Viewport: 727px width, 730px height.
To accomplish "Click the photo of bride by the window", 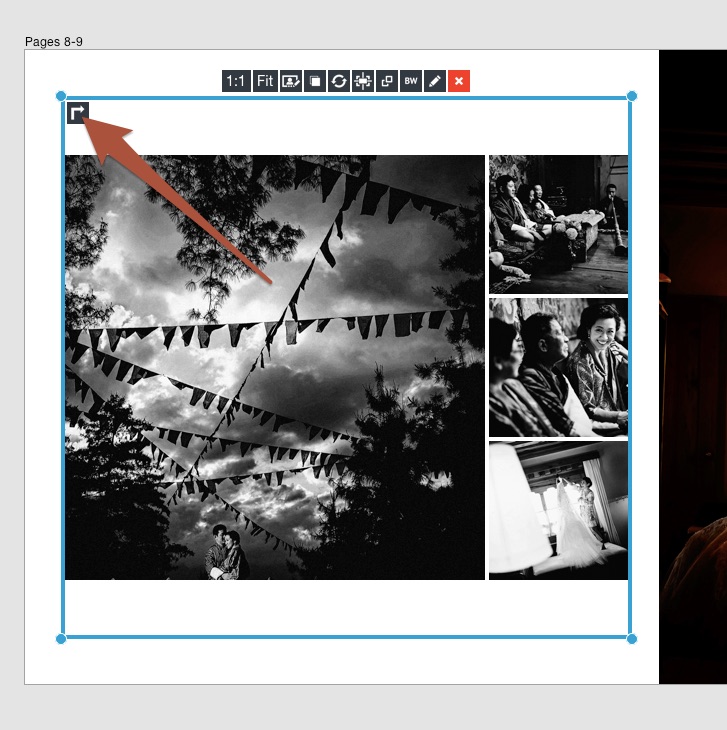I will click(558, 511).
